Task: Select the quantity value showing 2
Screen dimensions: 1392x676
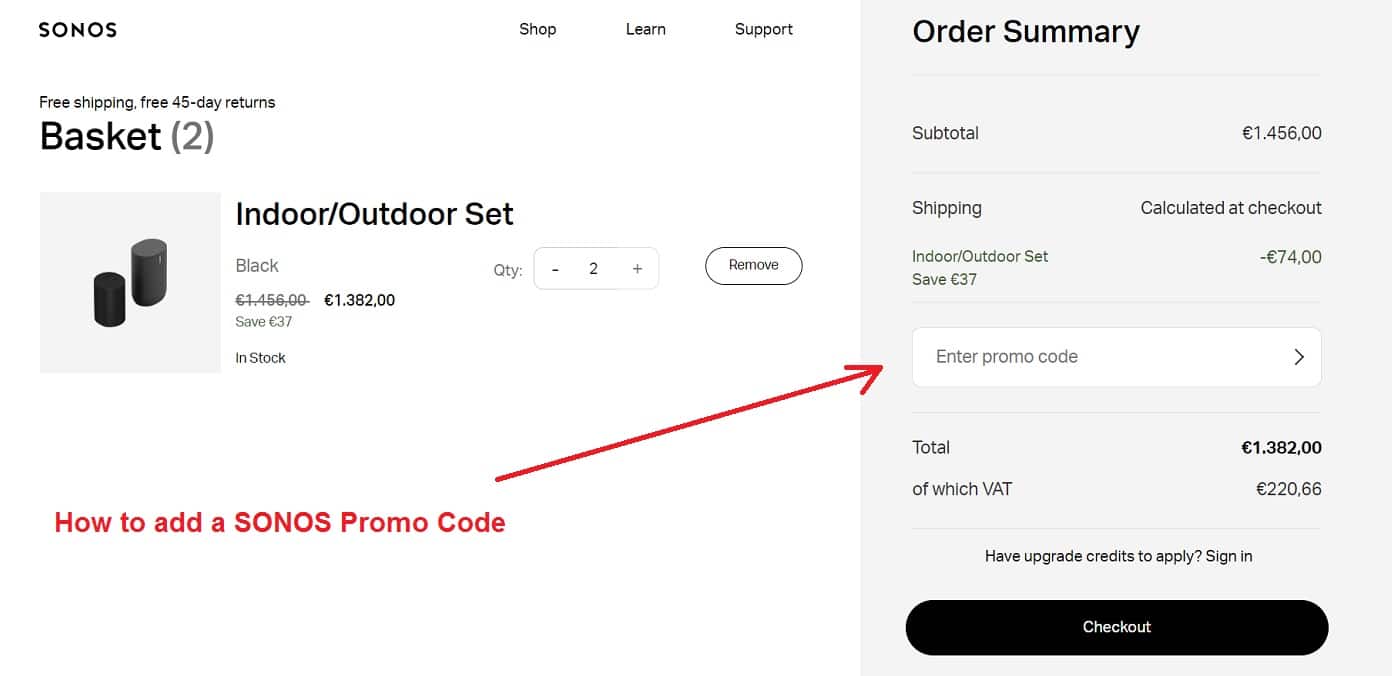Action: 593,268
